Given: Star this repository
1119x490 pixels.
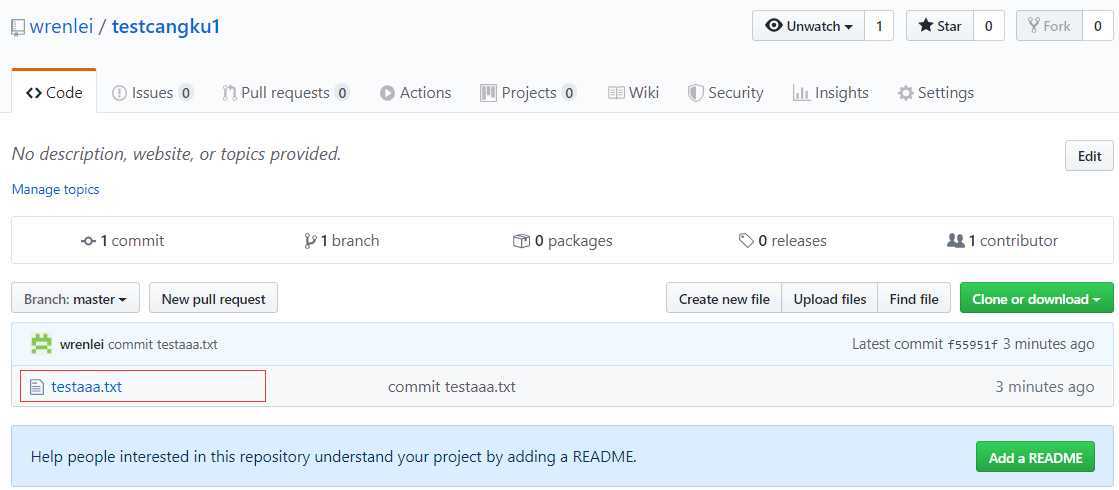Looking at the screenshot, I should (x=940, y=26).
